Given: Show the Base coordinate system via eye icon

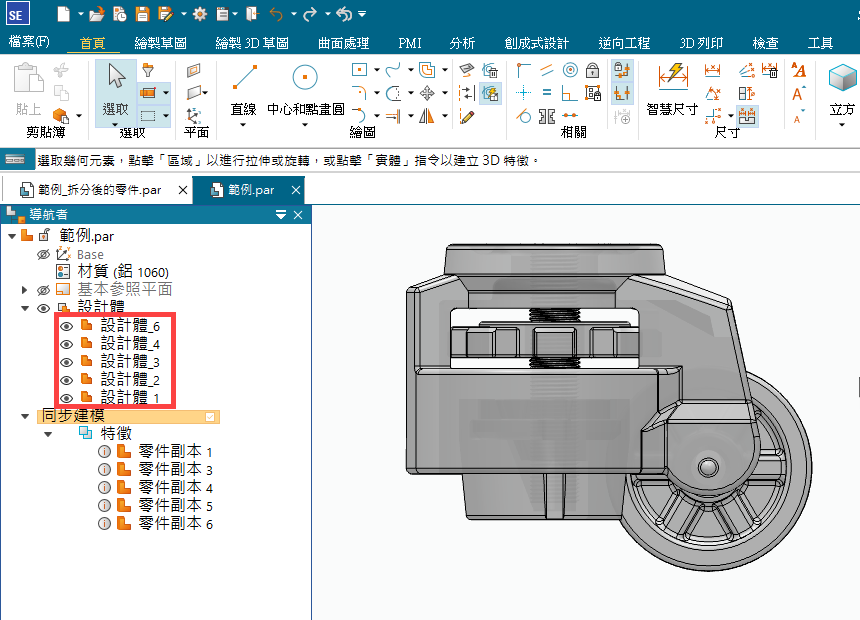Looking at the screenshot, I should coord(43,254).
